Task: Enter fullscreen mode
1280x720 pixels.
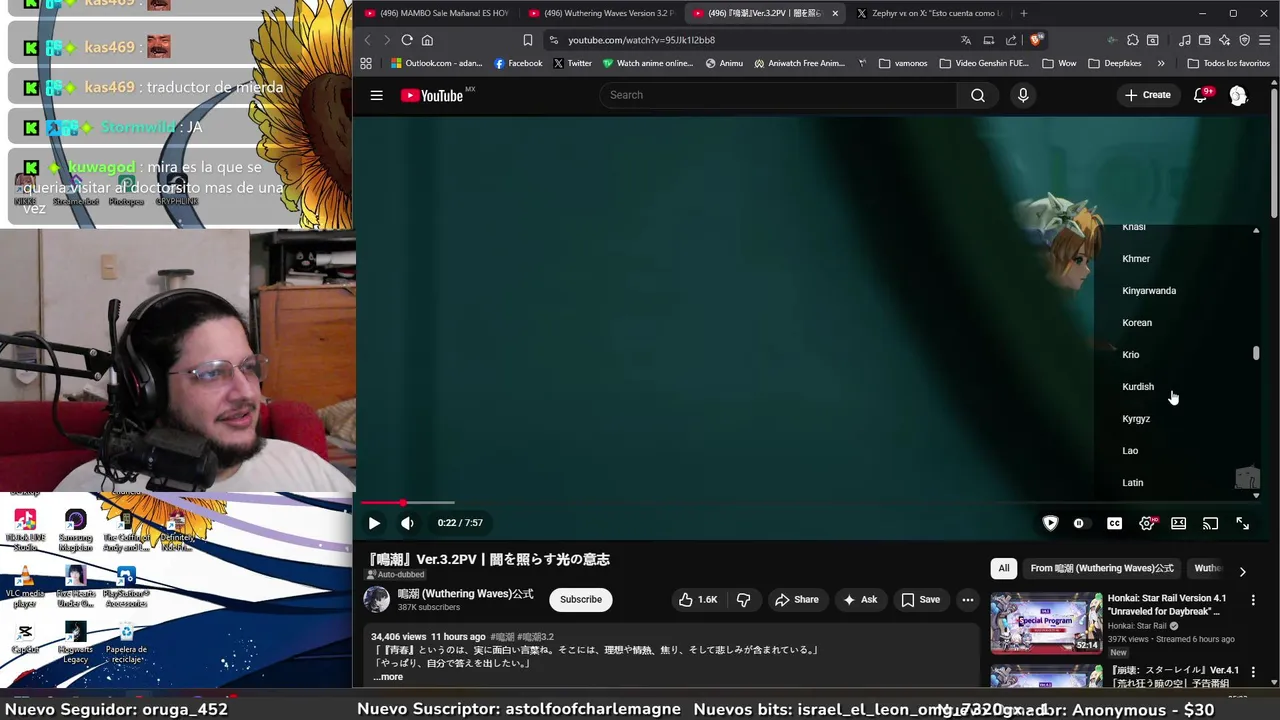Action: pyautogui.click(x=1242, y=523)
